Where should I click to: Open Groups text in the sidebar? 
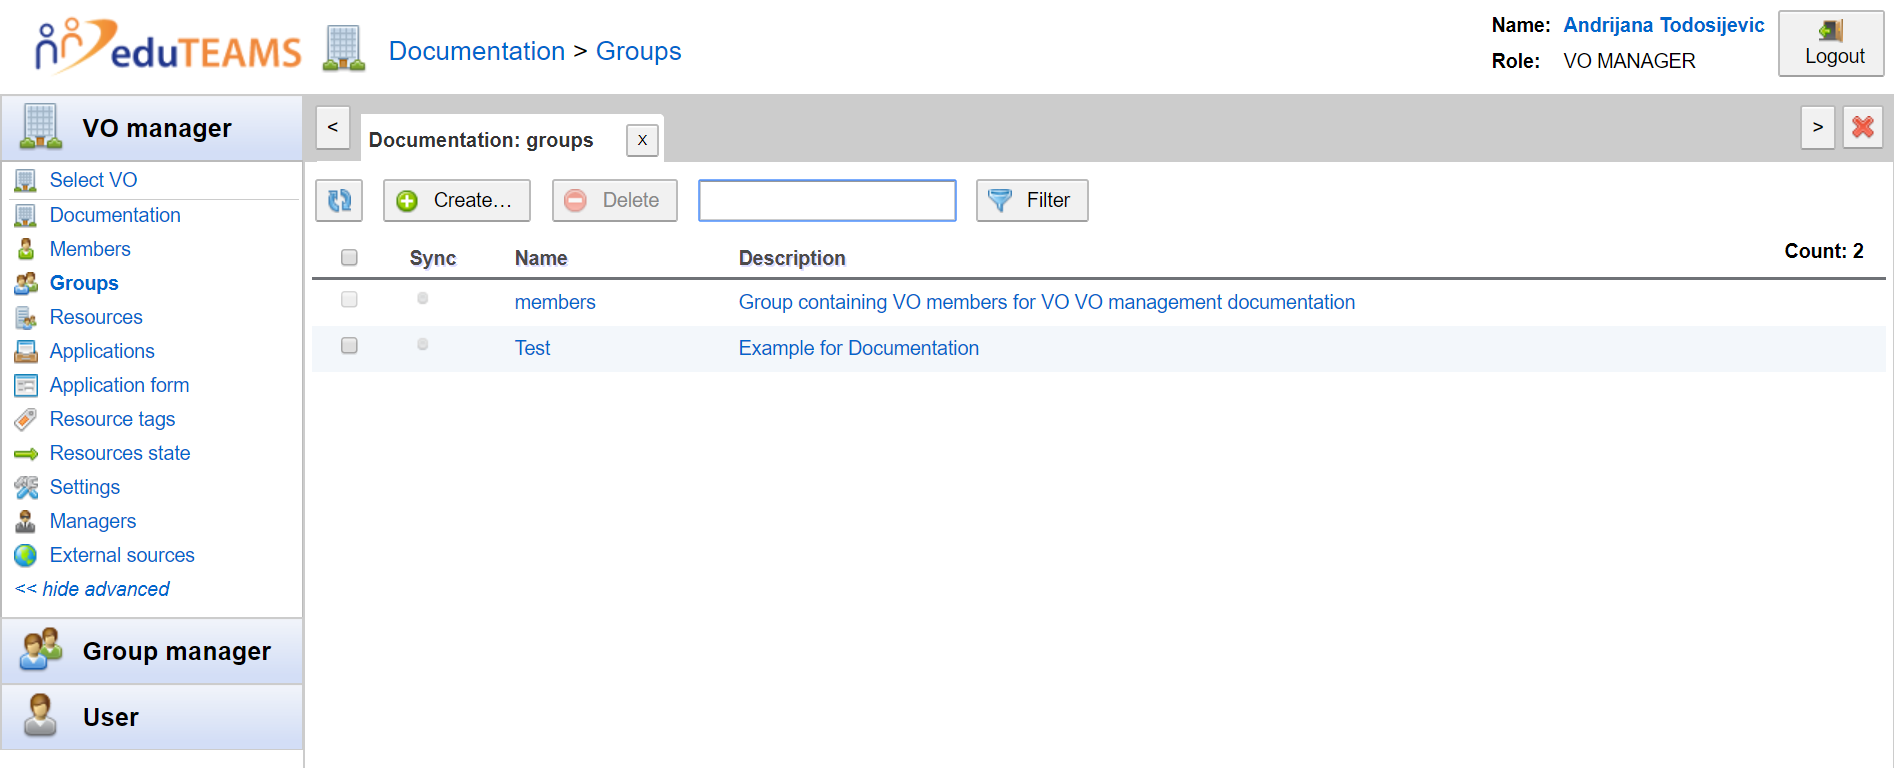click(x=84, y=283)
